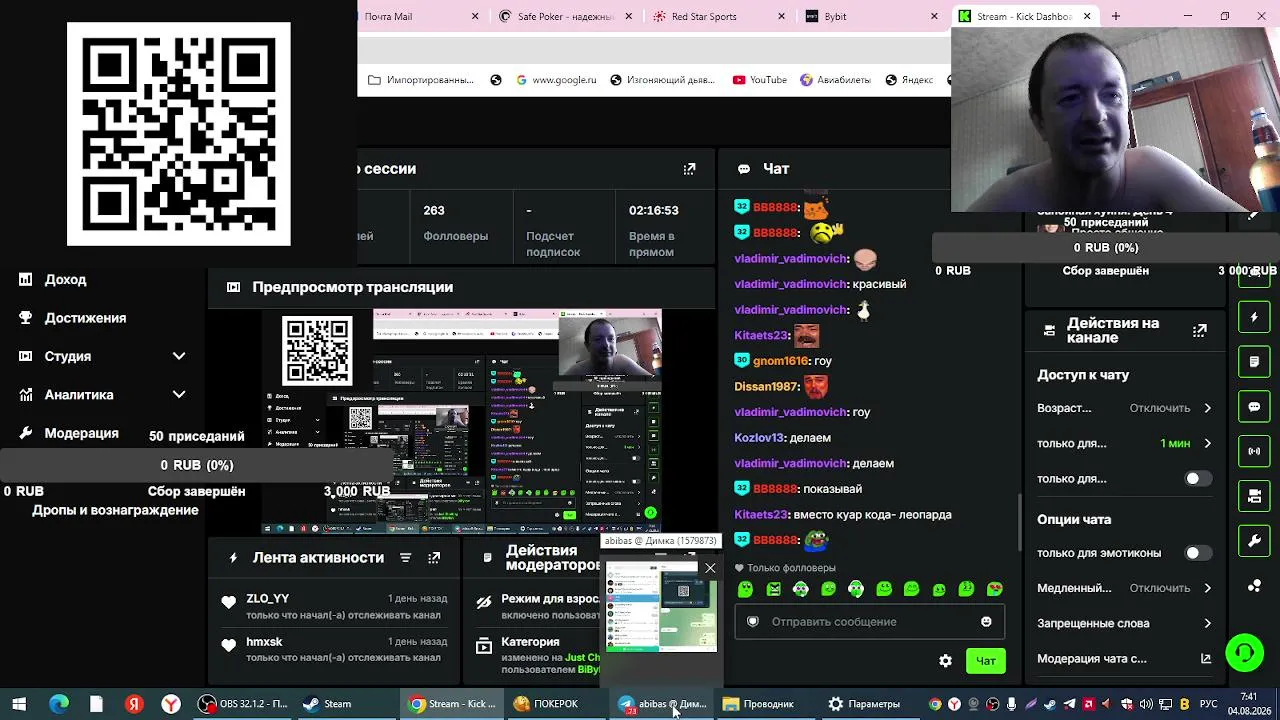Pop out the Лента активности panel
This screenshot has width=1280, height=720.
pyautogui.click(x=434, y=558)
